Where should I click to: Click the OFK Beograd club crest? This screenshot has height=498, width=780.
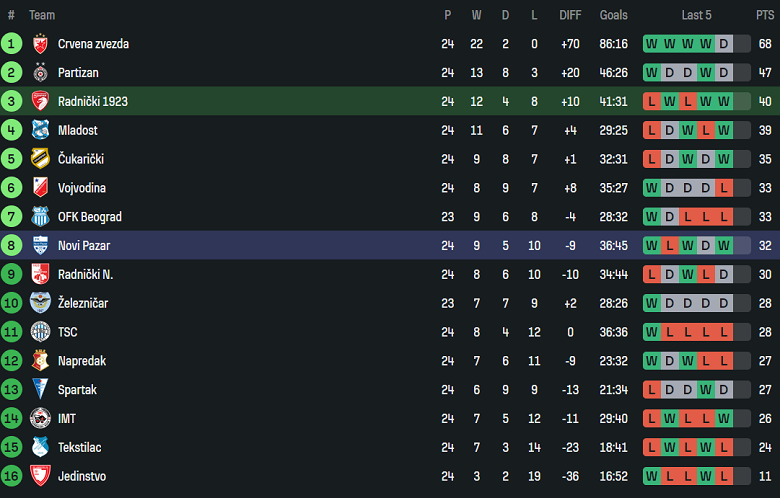tap(40, 217)
